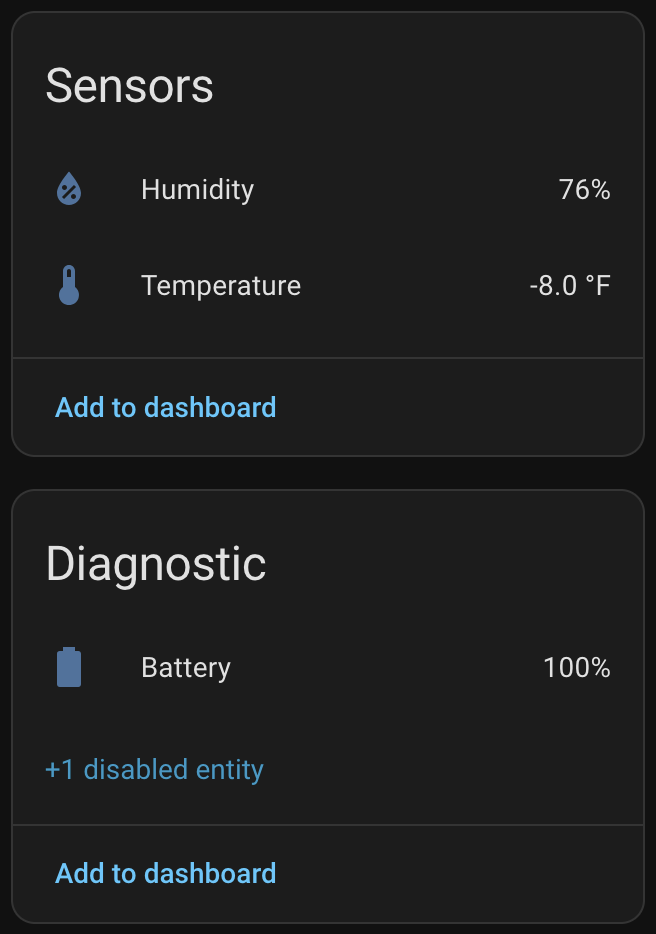Click the Battery level icon
This screenshot has width=656, height=934.
69,667
